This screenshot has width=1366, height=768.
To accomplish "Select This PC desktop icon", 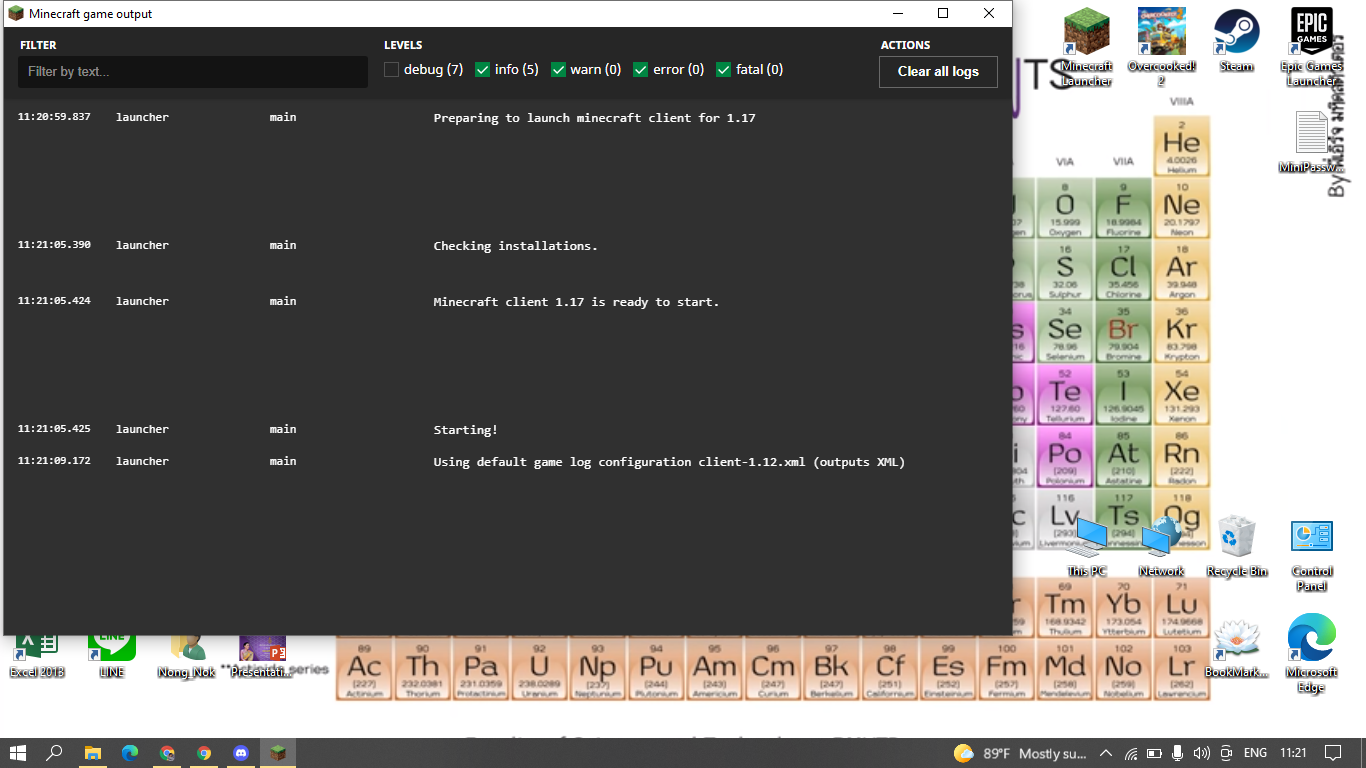I will [1086, 547].
